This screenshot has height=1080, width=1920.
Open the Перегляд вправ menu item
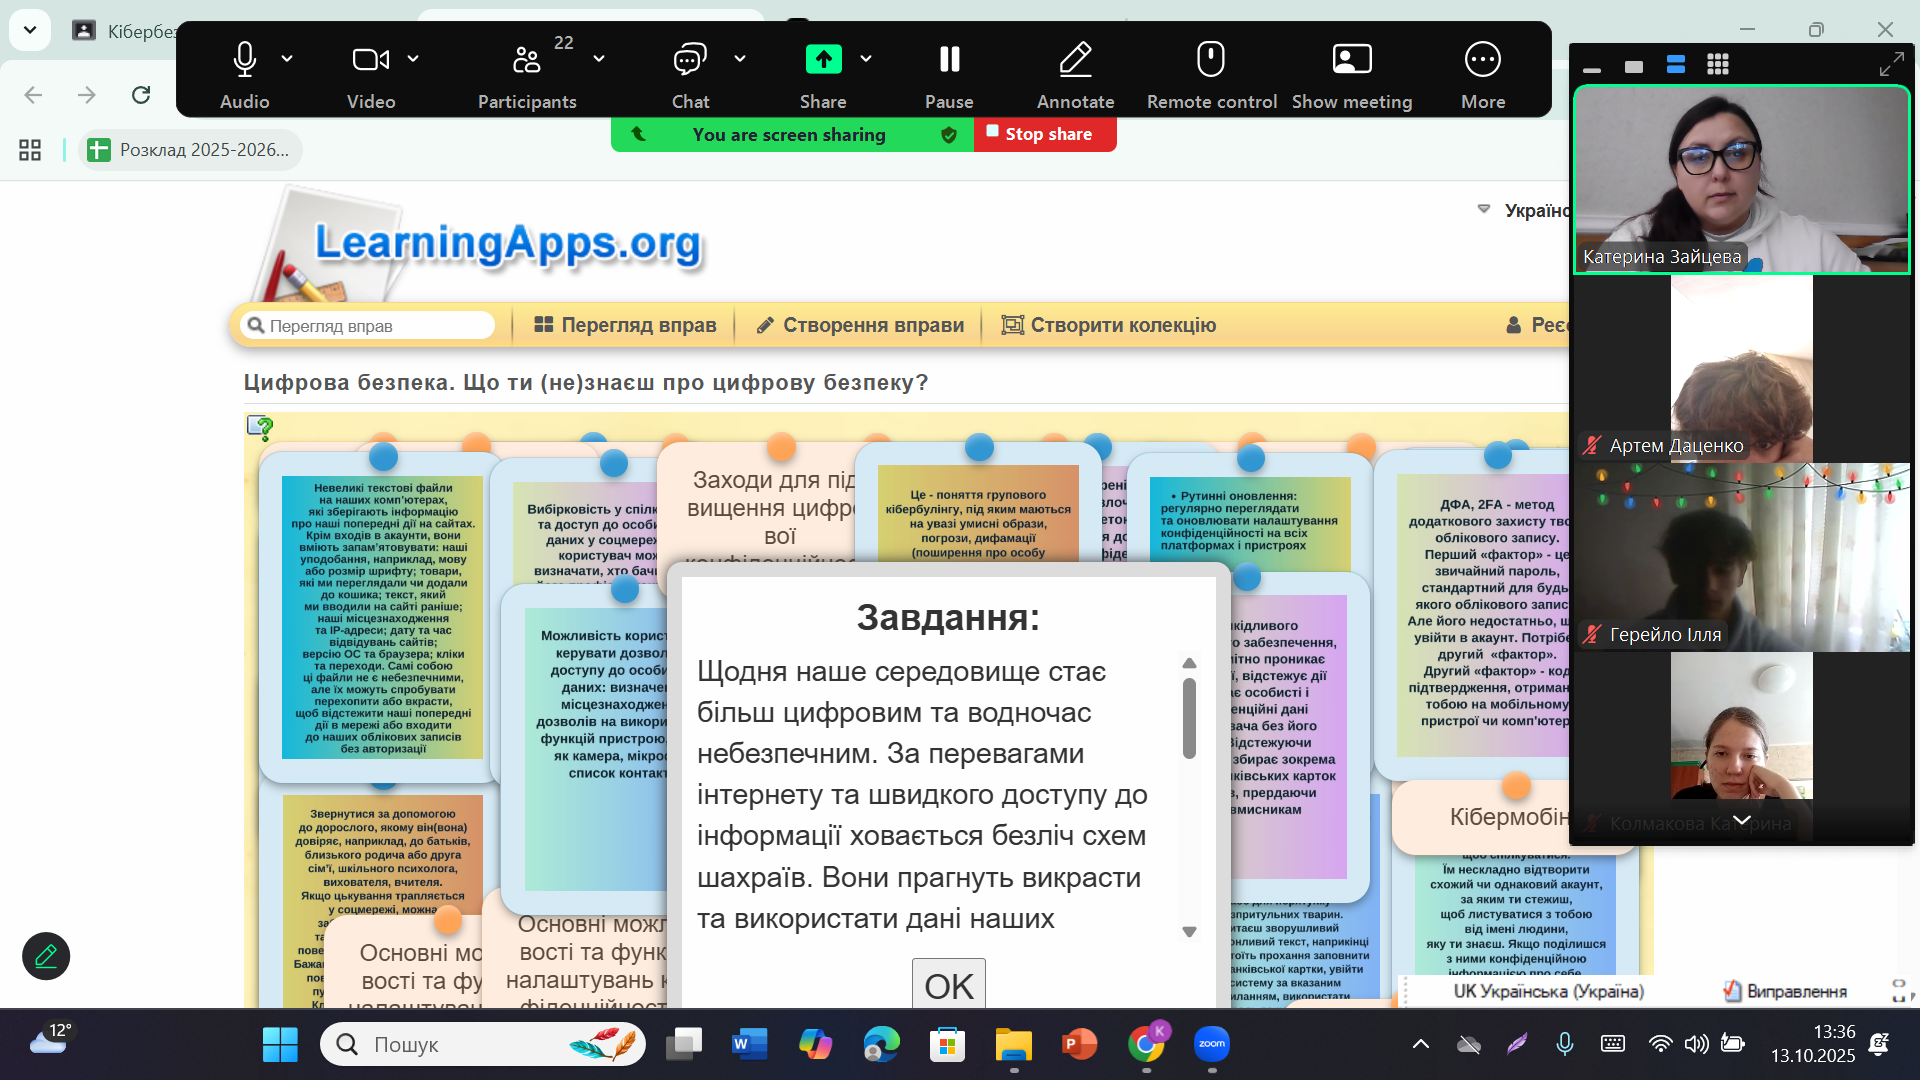(x=625, y=325)
